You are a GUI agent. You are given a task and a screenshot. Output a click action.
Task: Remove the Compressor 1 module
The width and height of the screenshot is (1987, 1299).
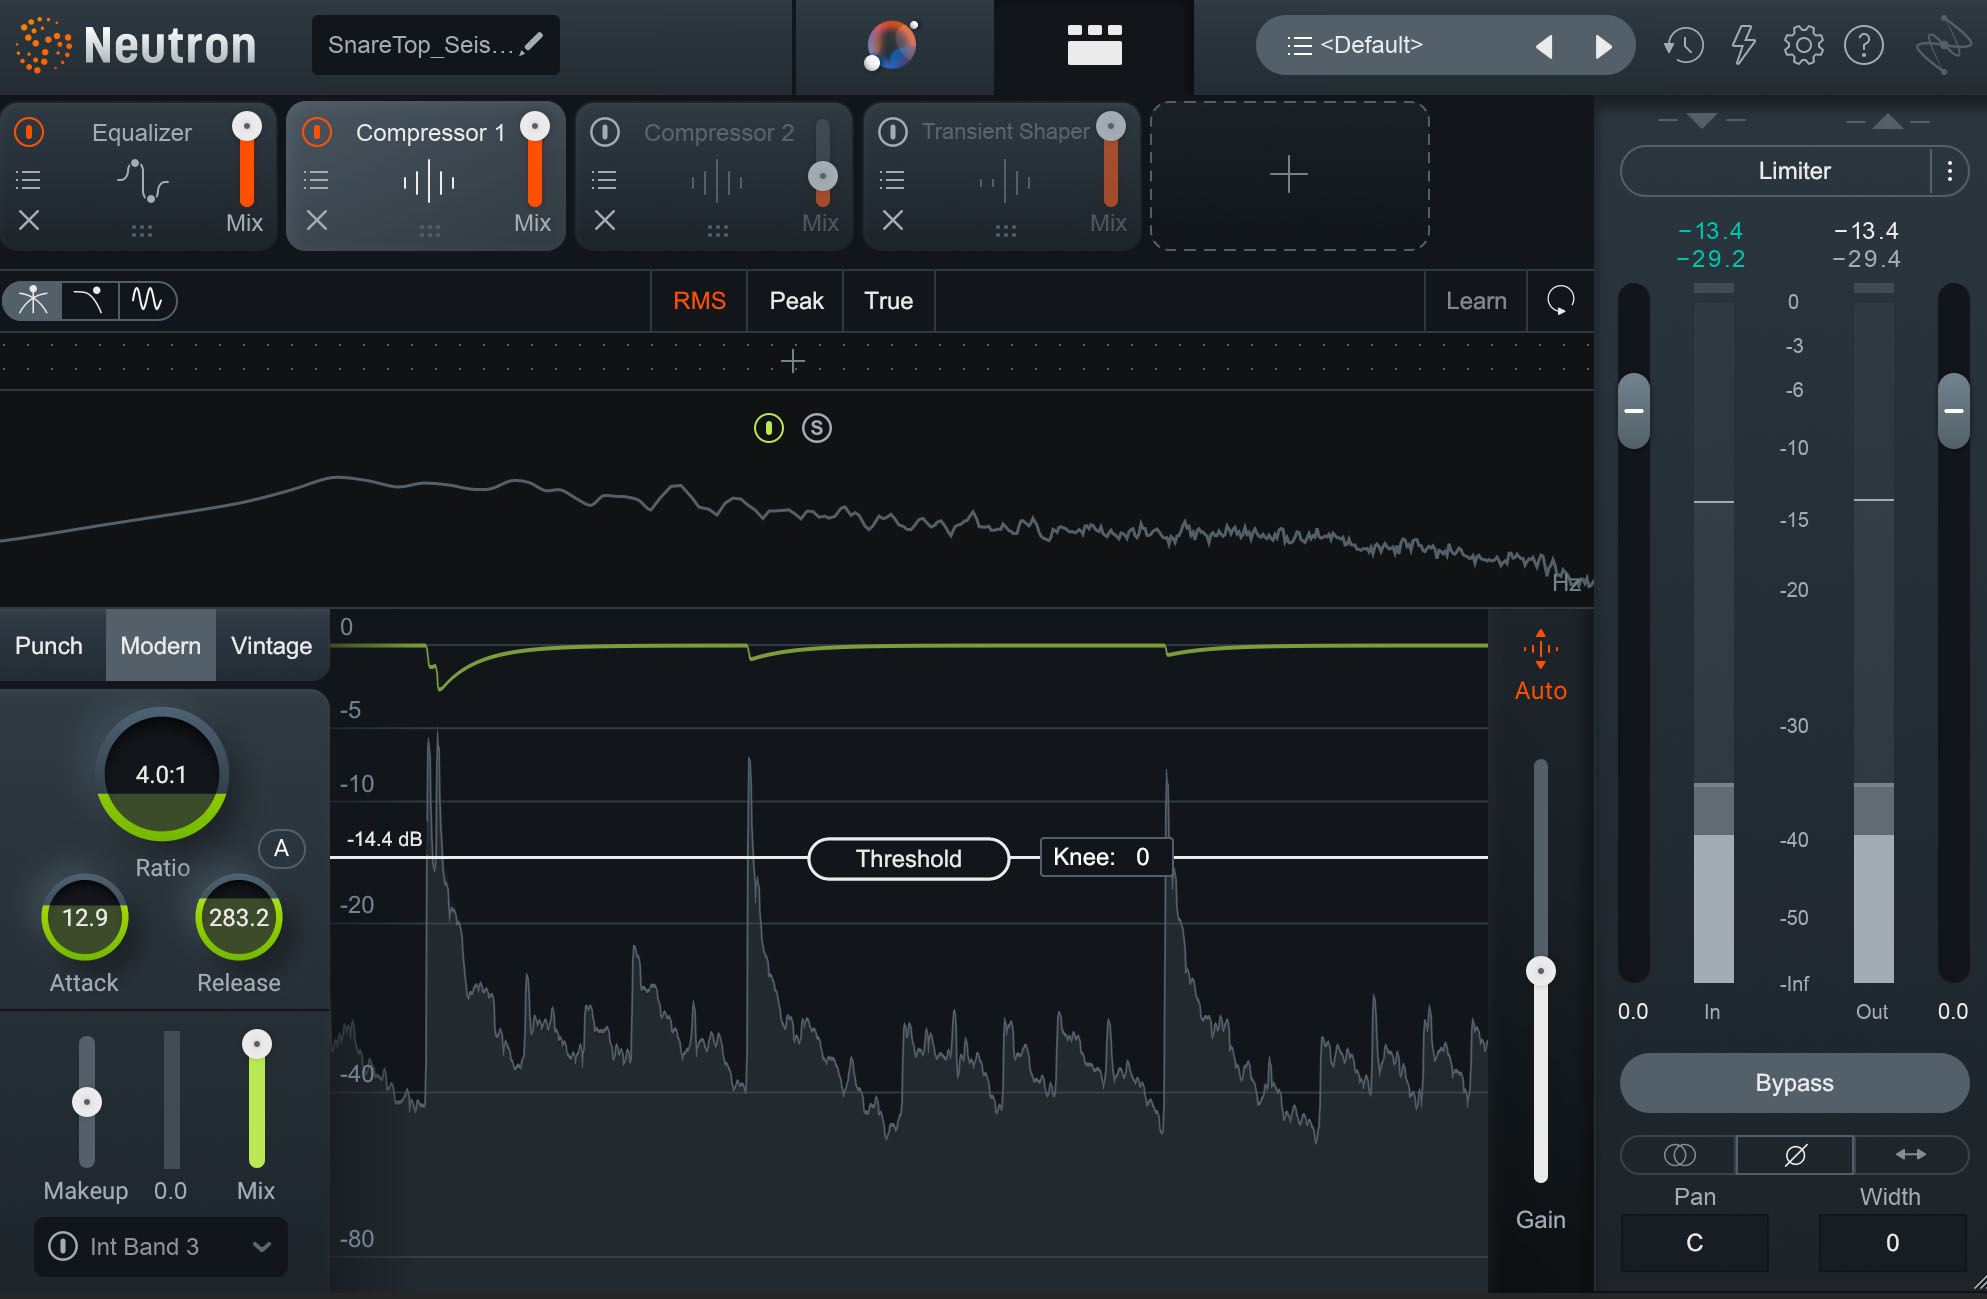coord(317,220)
